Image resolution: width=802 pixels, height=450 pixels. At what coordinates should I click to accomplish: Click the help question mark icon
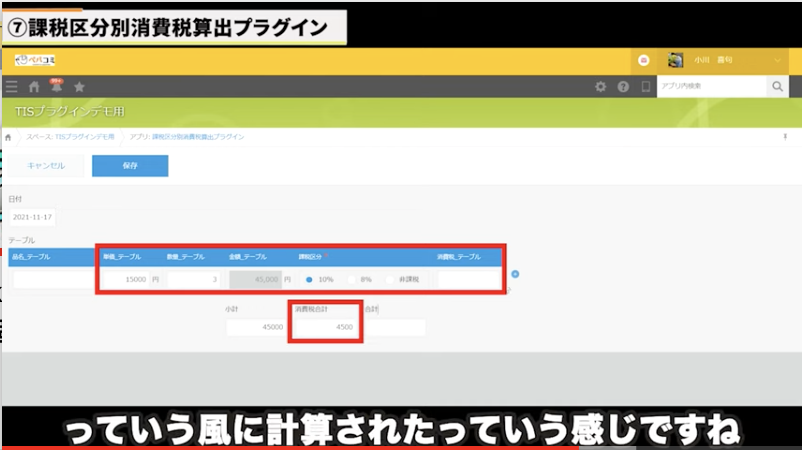point(623,87)
